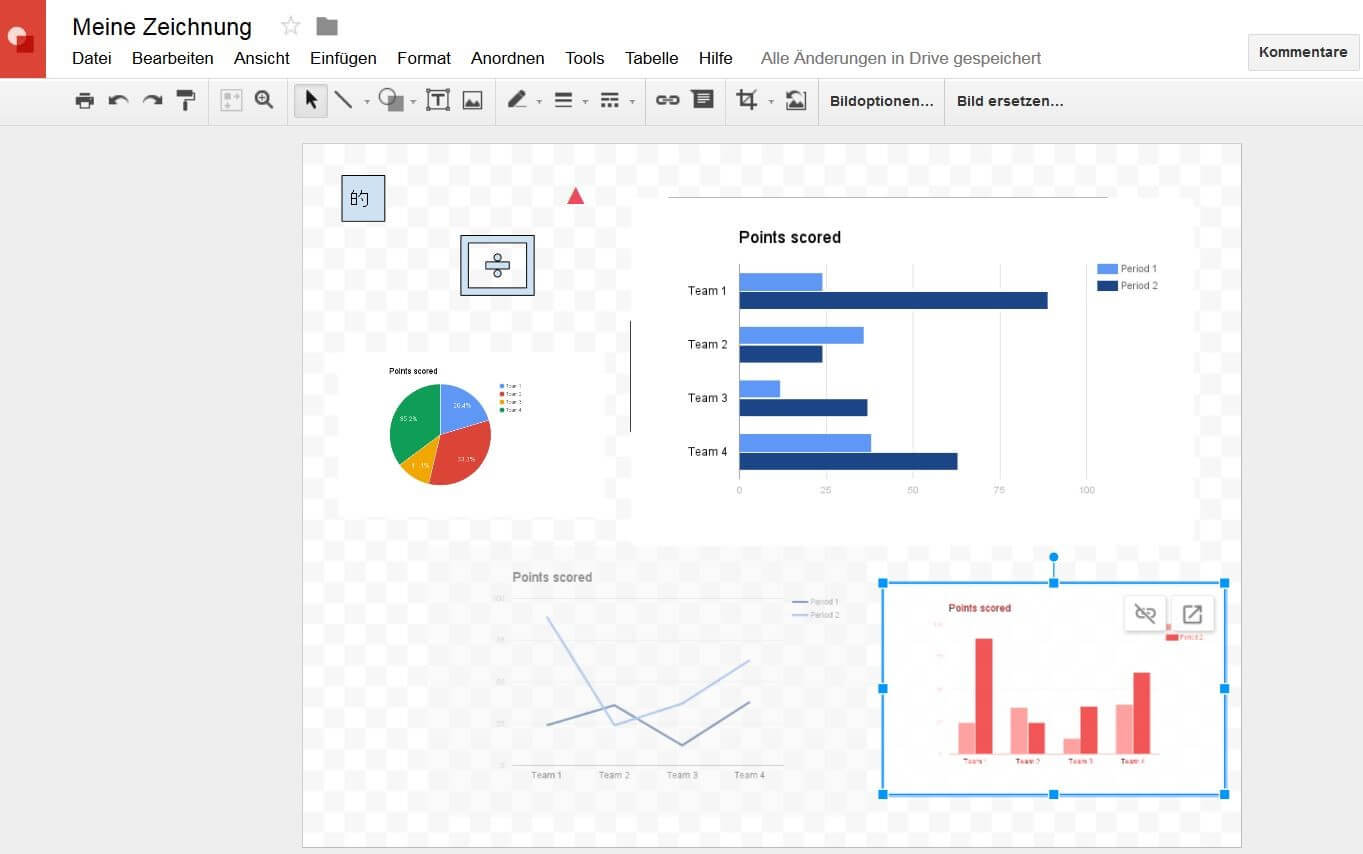Click the line weight icon
The image size is (1363, 854).
point(563,100)
